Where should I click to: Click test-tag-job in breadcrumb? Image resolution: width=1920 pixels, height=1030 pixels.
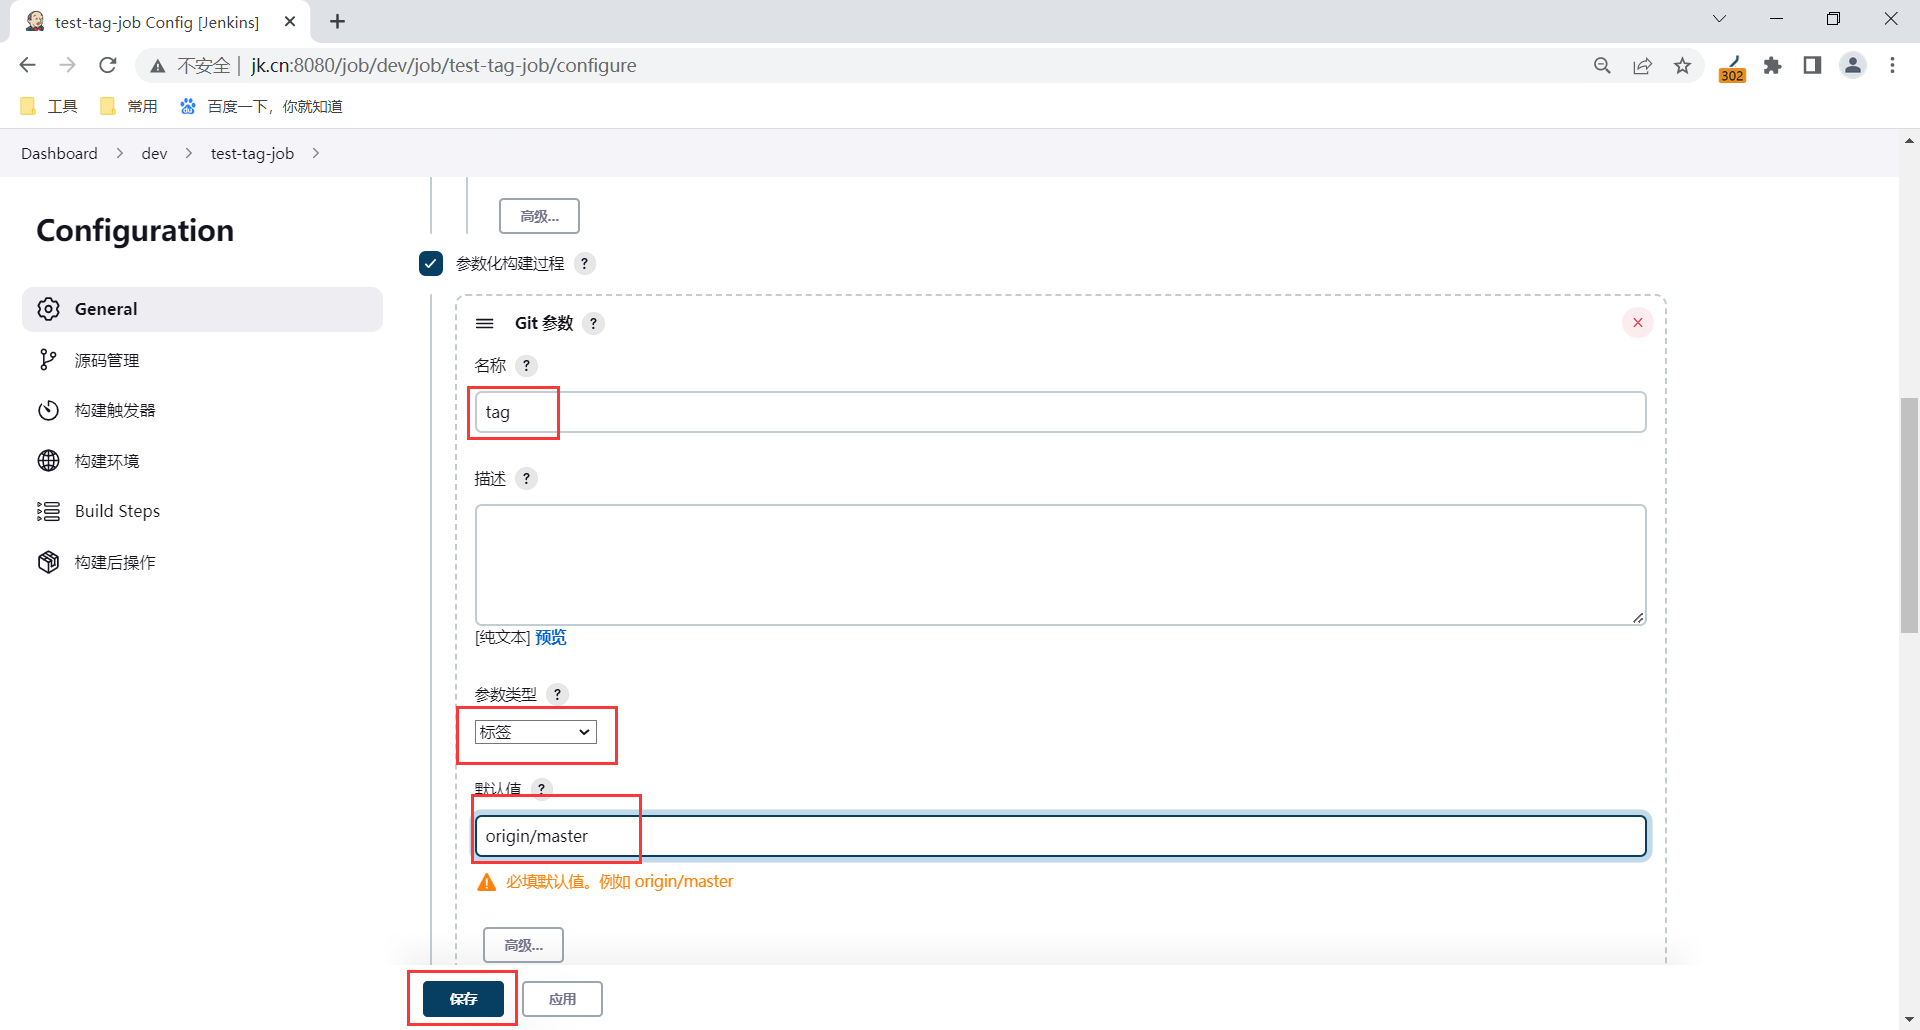[252, 153]
